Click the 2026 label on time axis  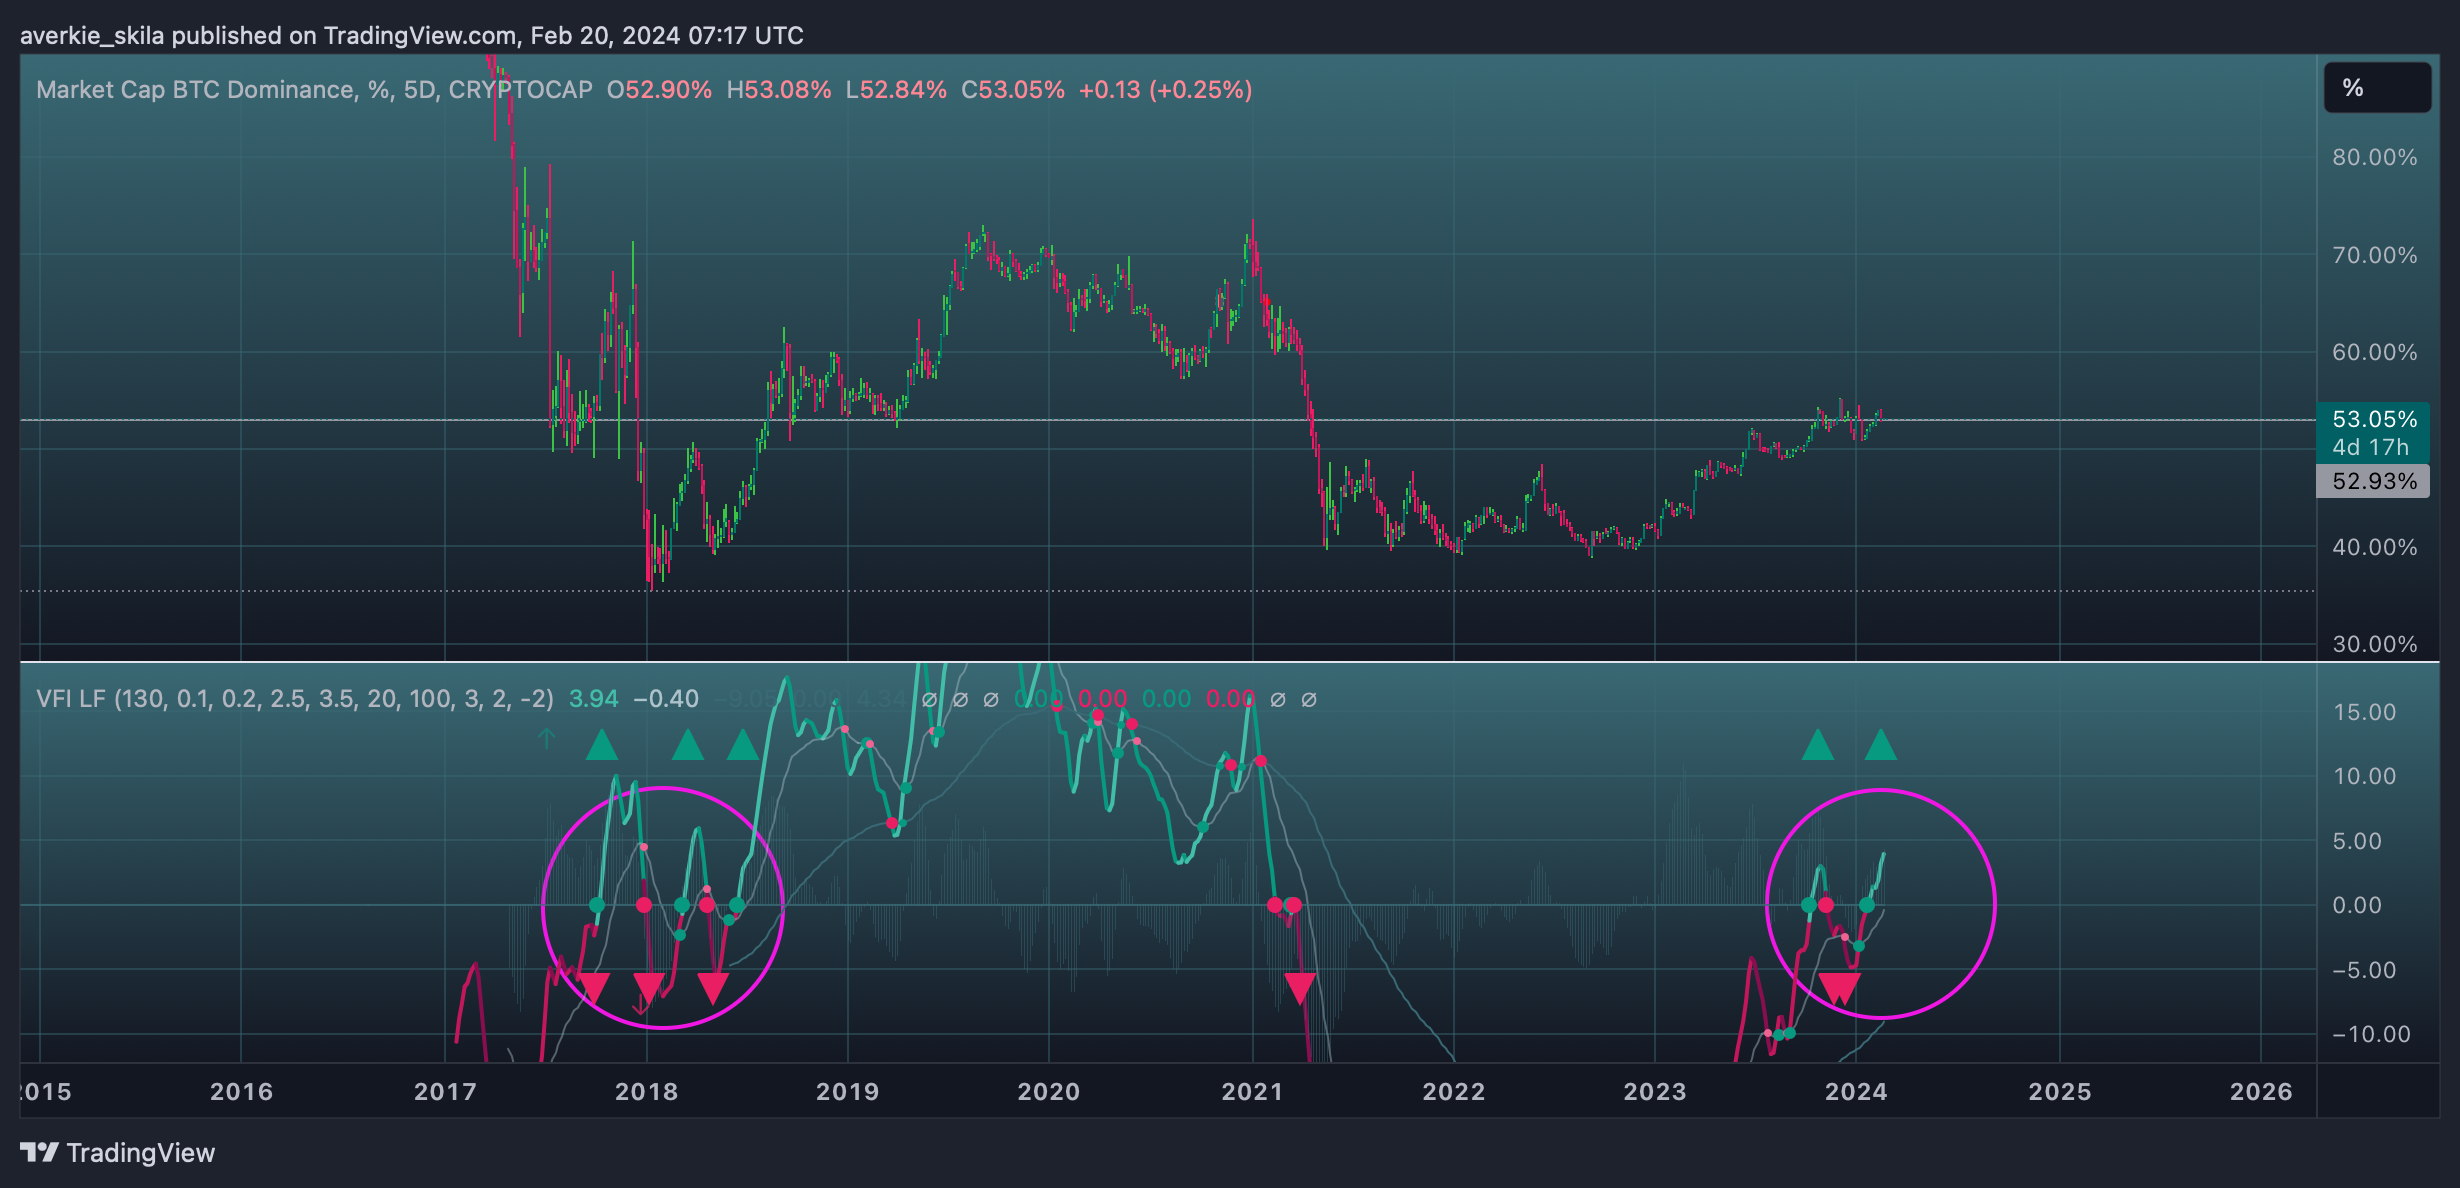click(x=2261, y=1091)
